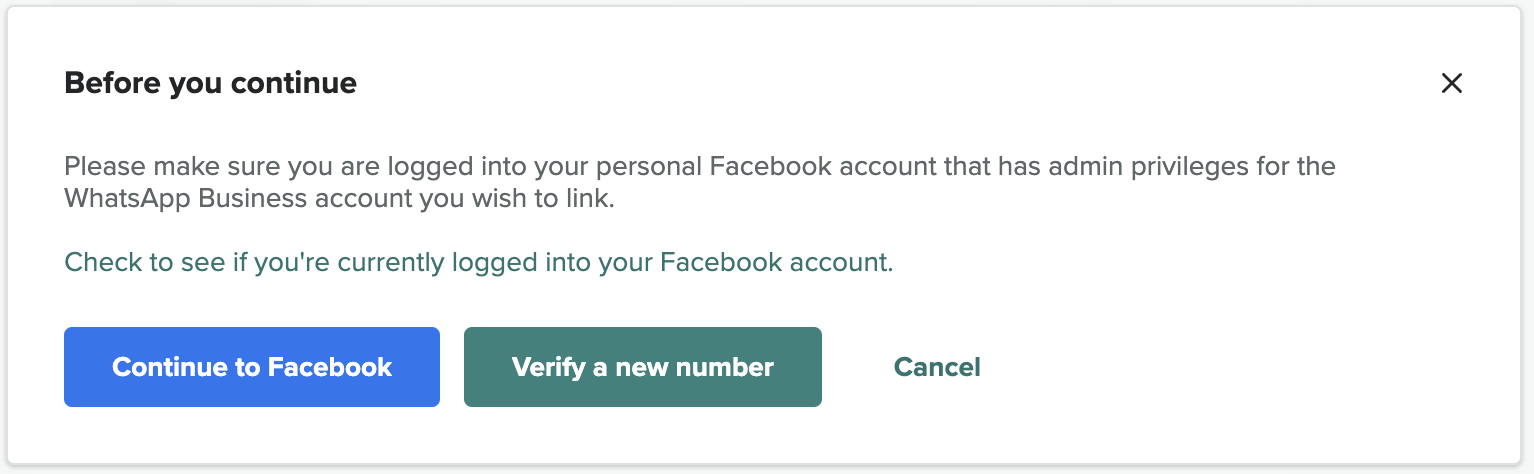Click the green Facebook login check hyperlink
Viewport: 1534px width, 474px height.
pos(478,263)
